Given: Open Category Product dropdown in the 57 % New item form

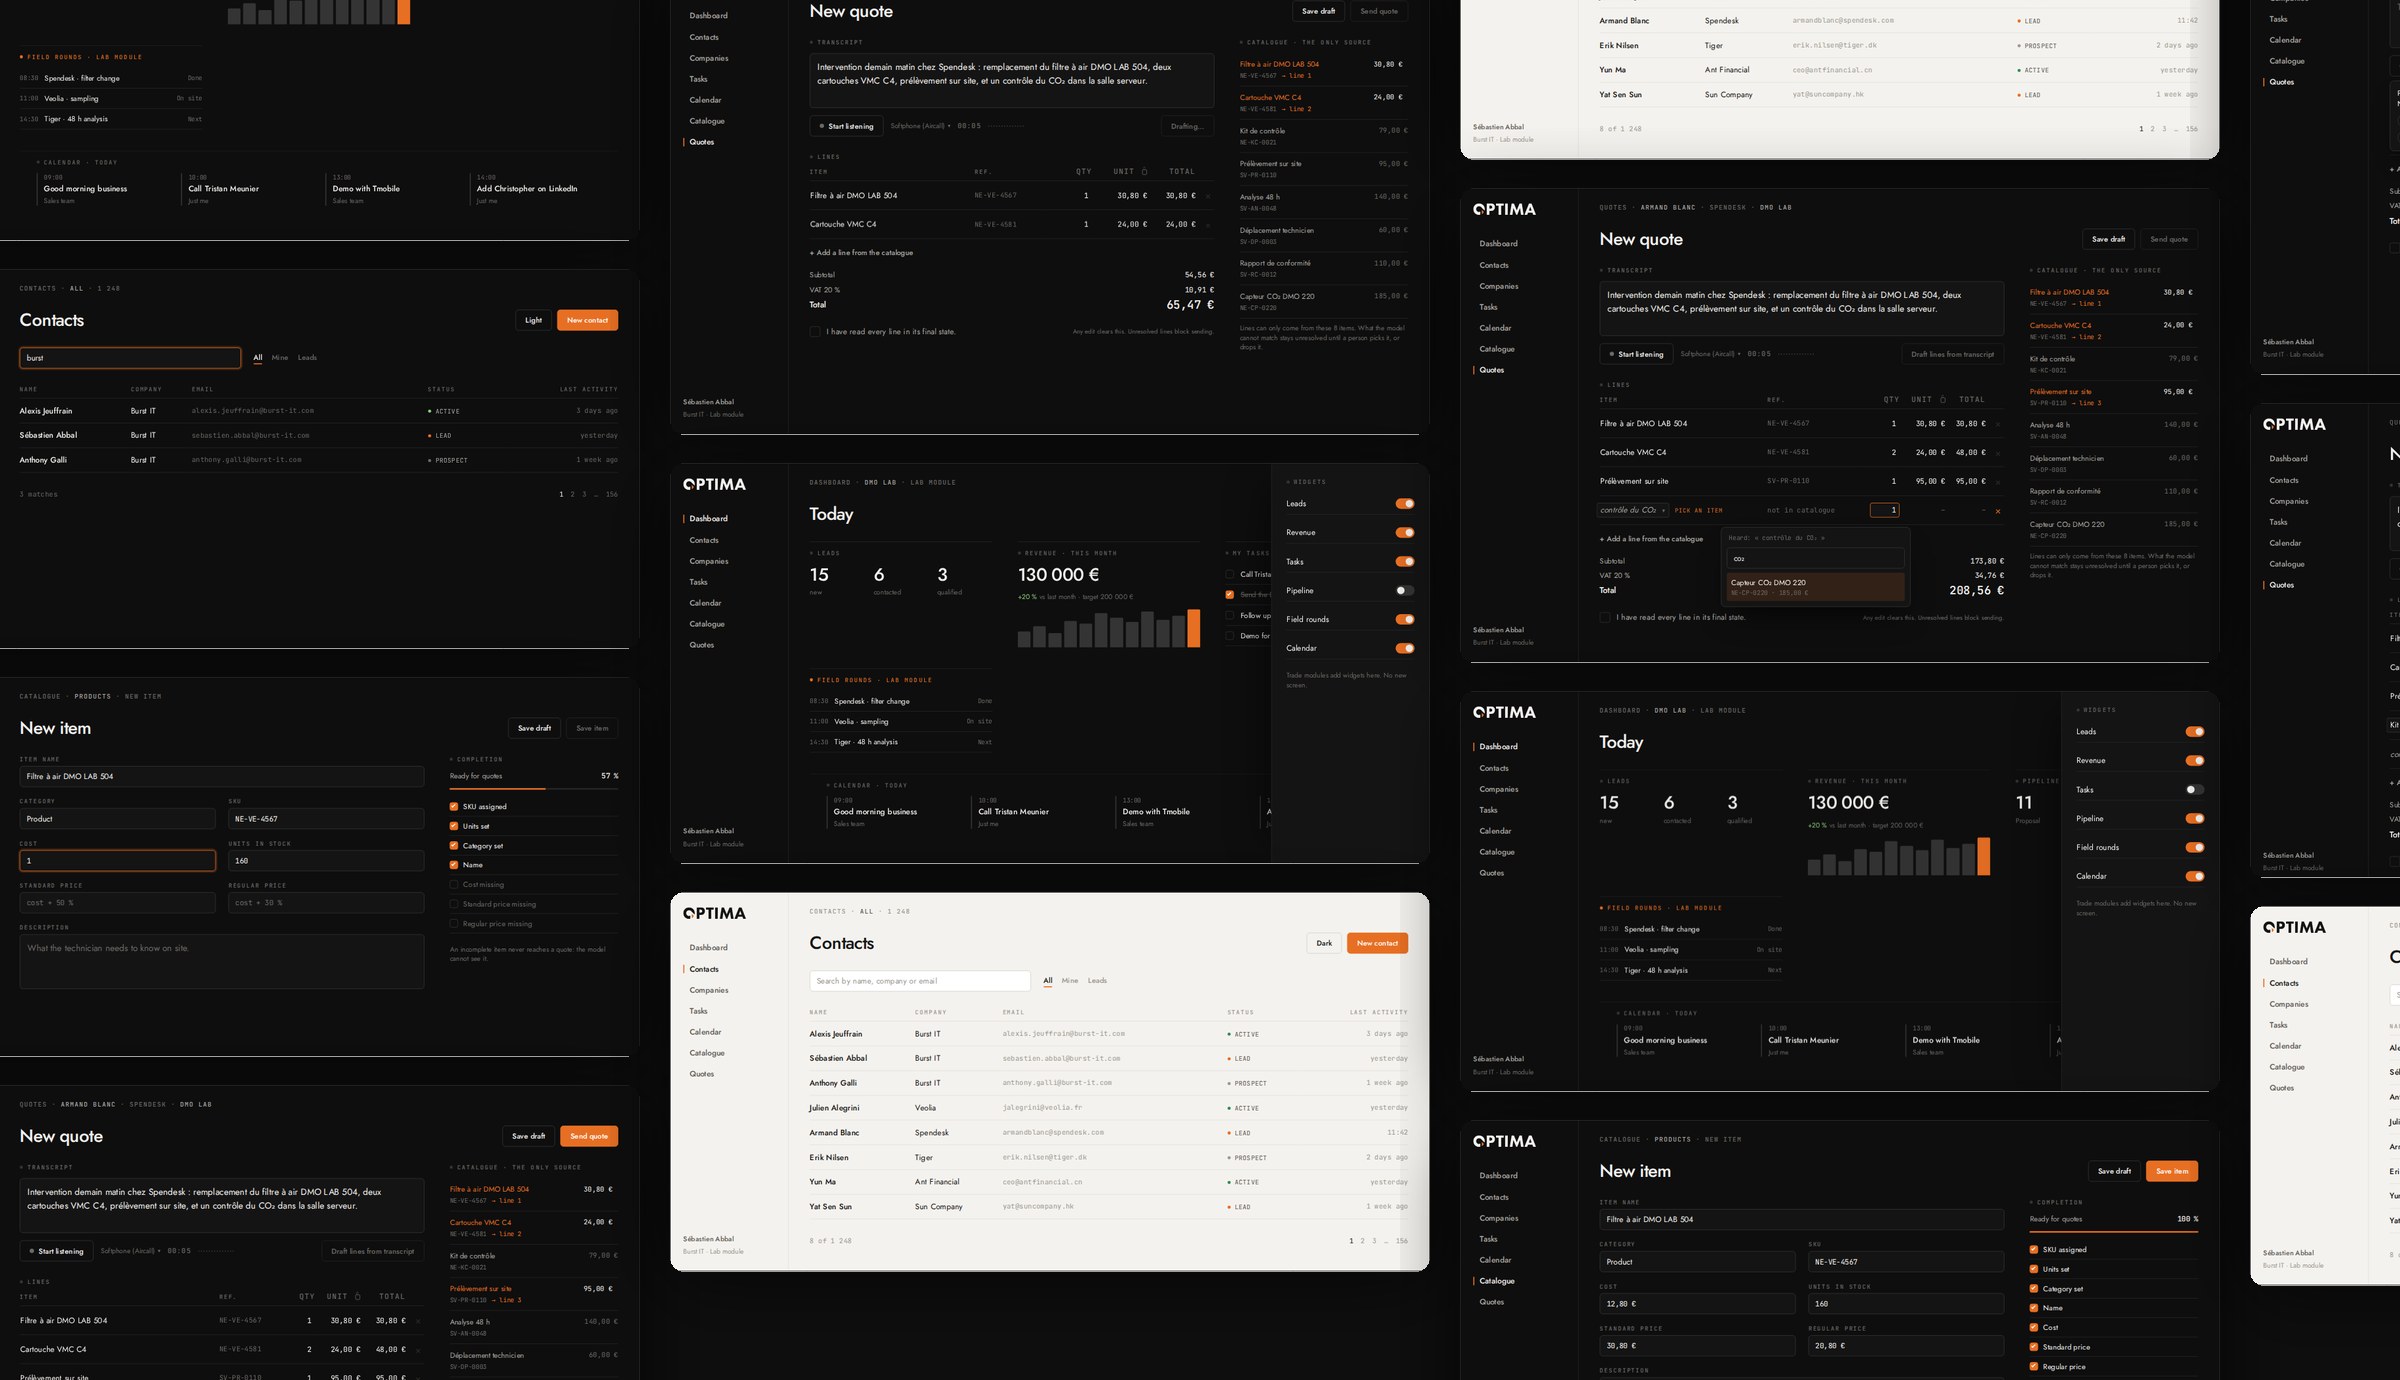Looking at the screenshot, I should tap(117, 819).
